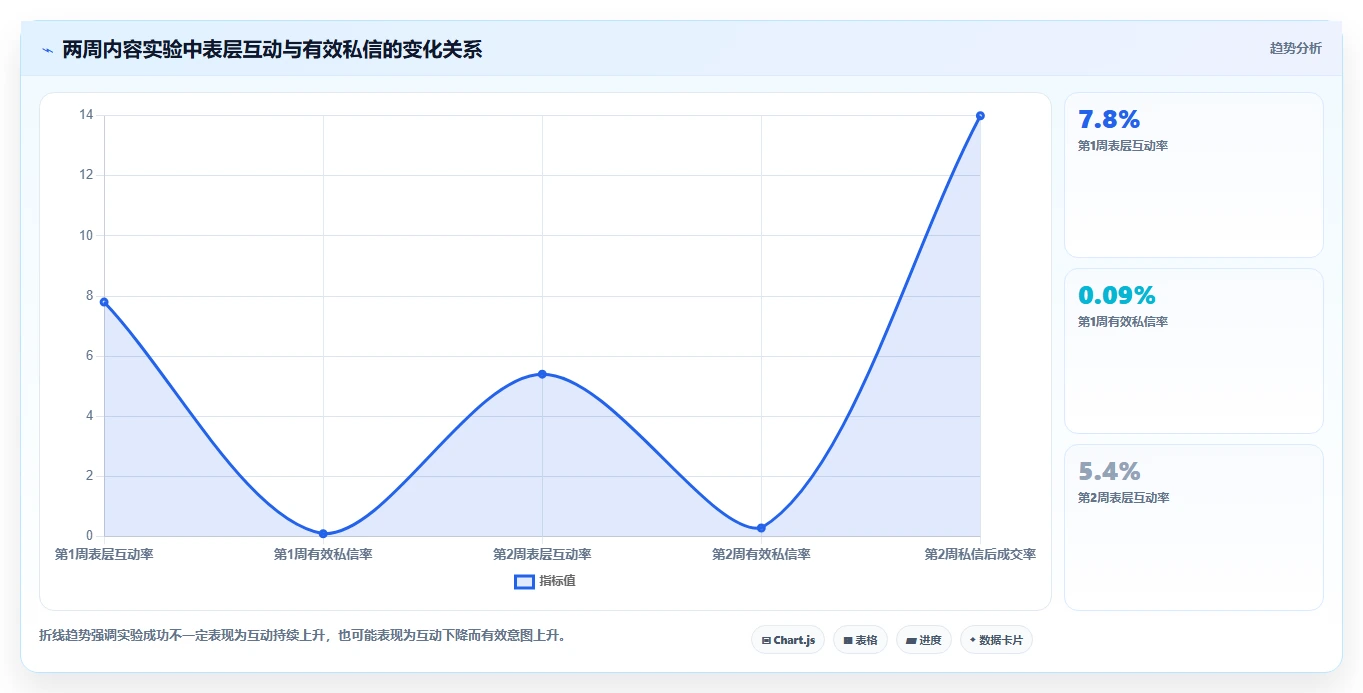Click the y-axis value 6
Viewport: 1363px width, 693px height.
(x=89, y=356)
